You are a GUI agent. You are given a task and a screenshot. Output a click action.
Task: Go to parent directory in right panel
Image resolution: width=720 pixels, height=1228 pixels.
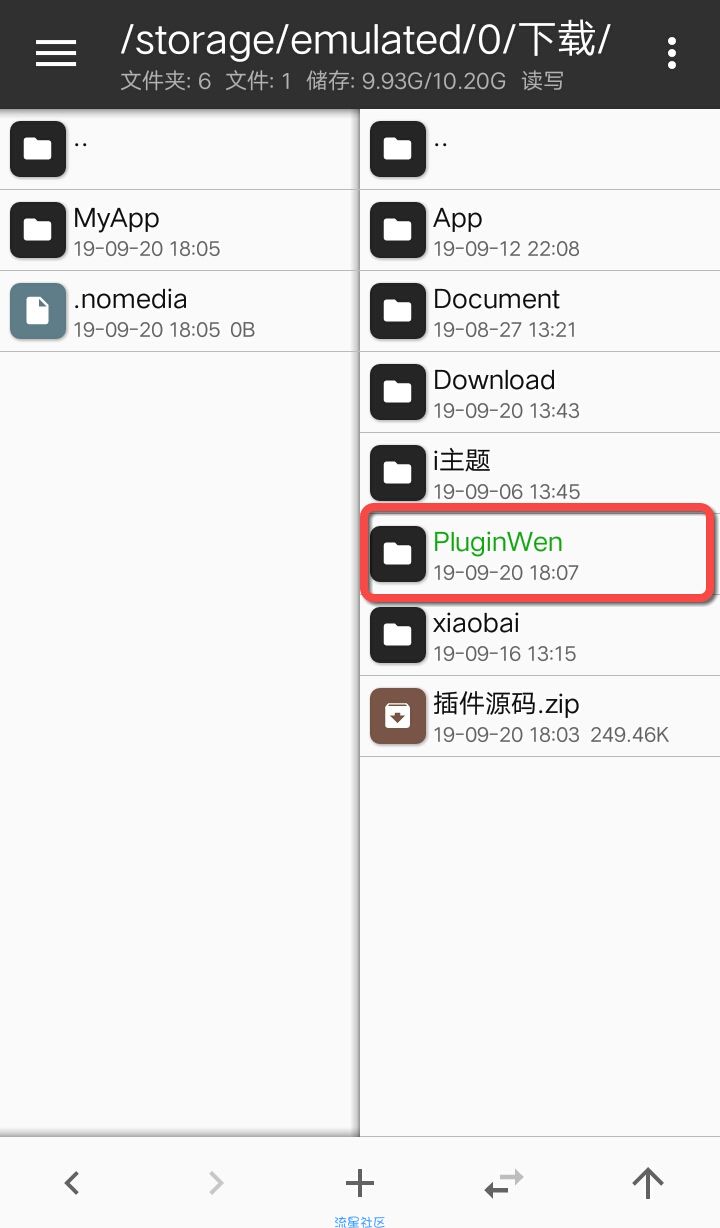540,149
